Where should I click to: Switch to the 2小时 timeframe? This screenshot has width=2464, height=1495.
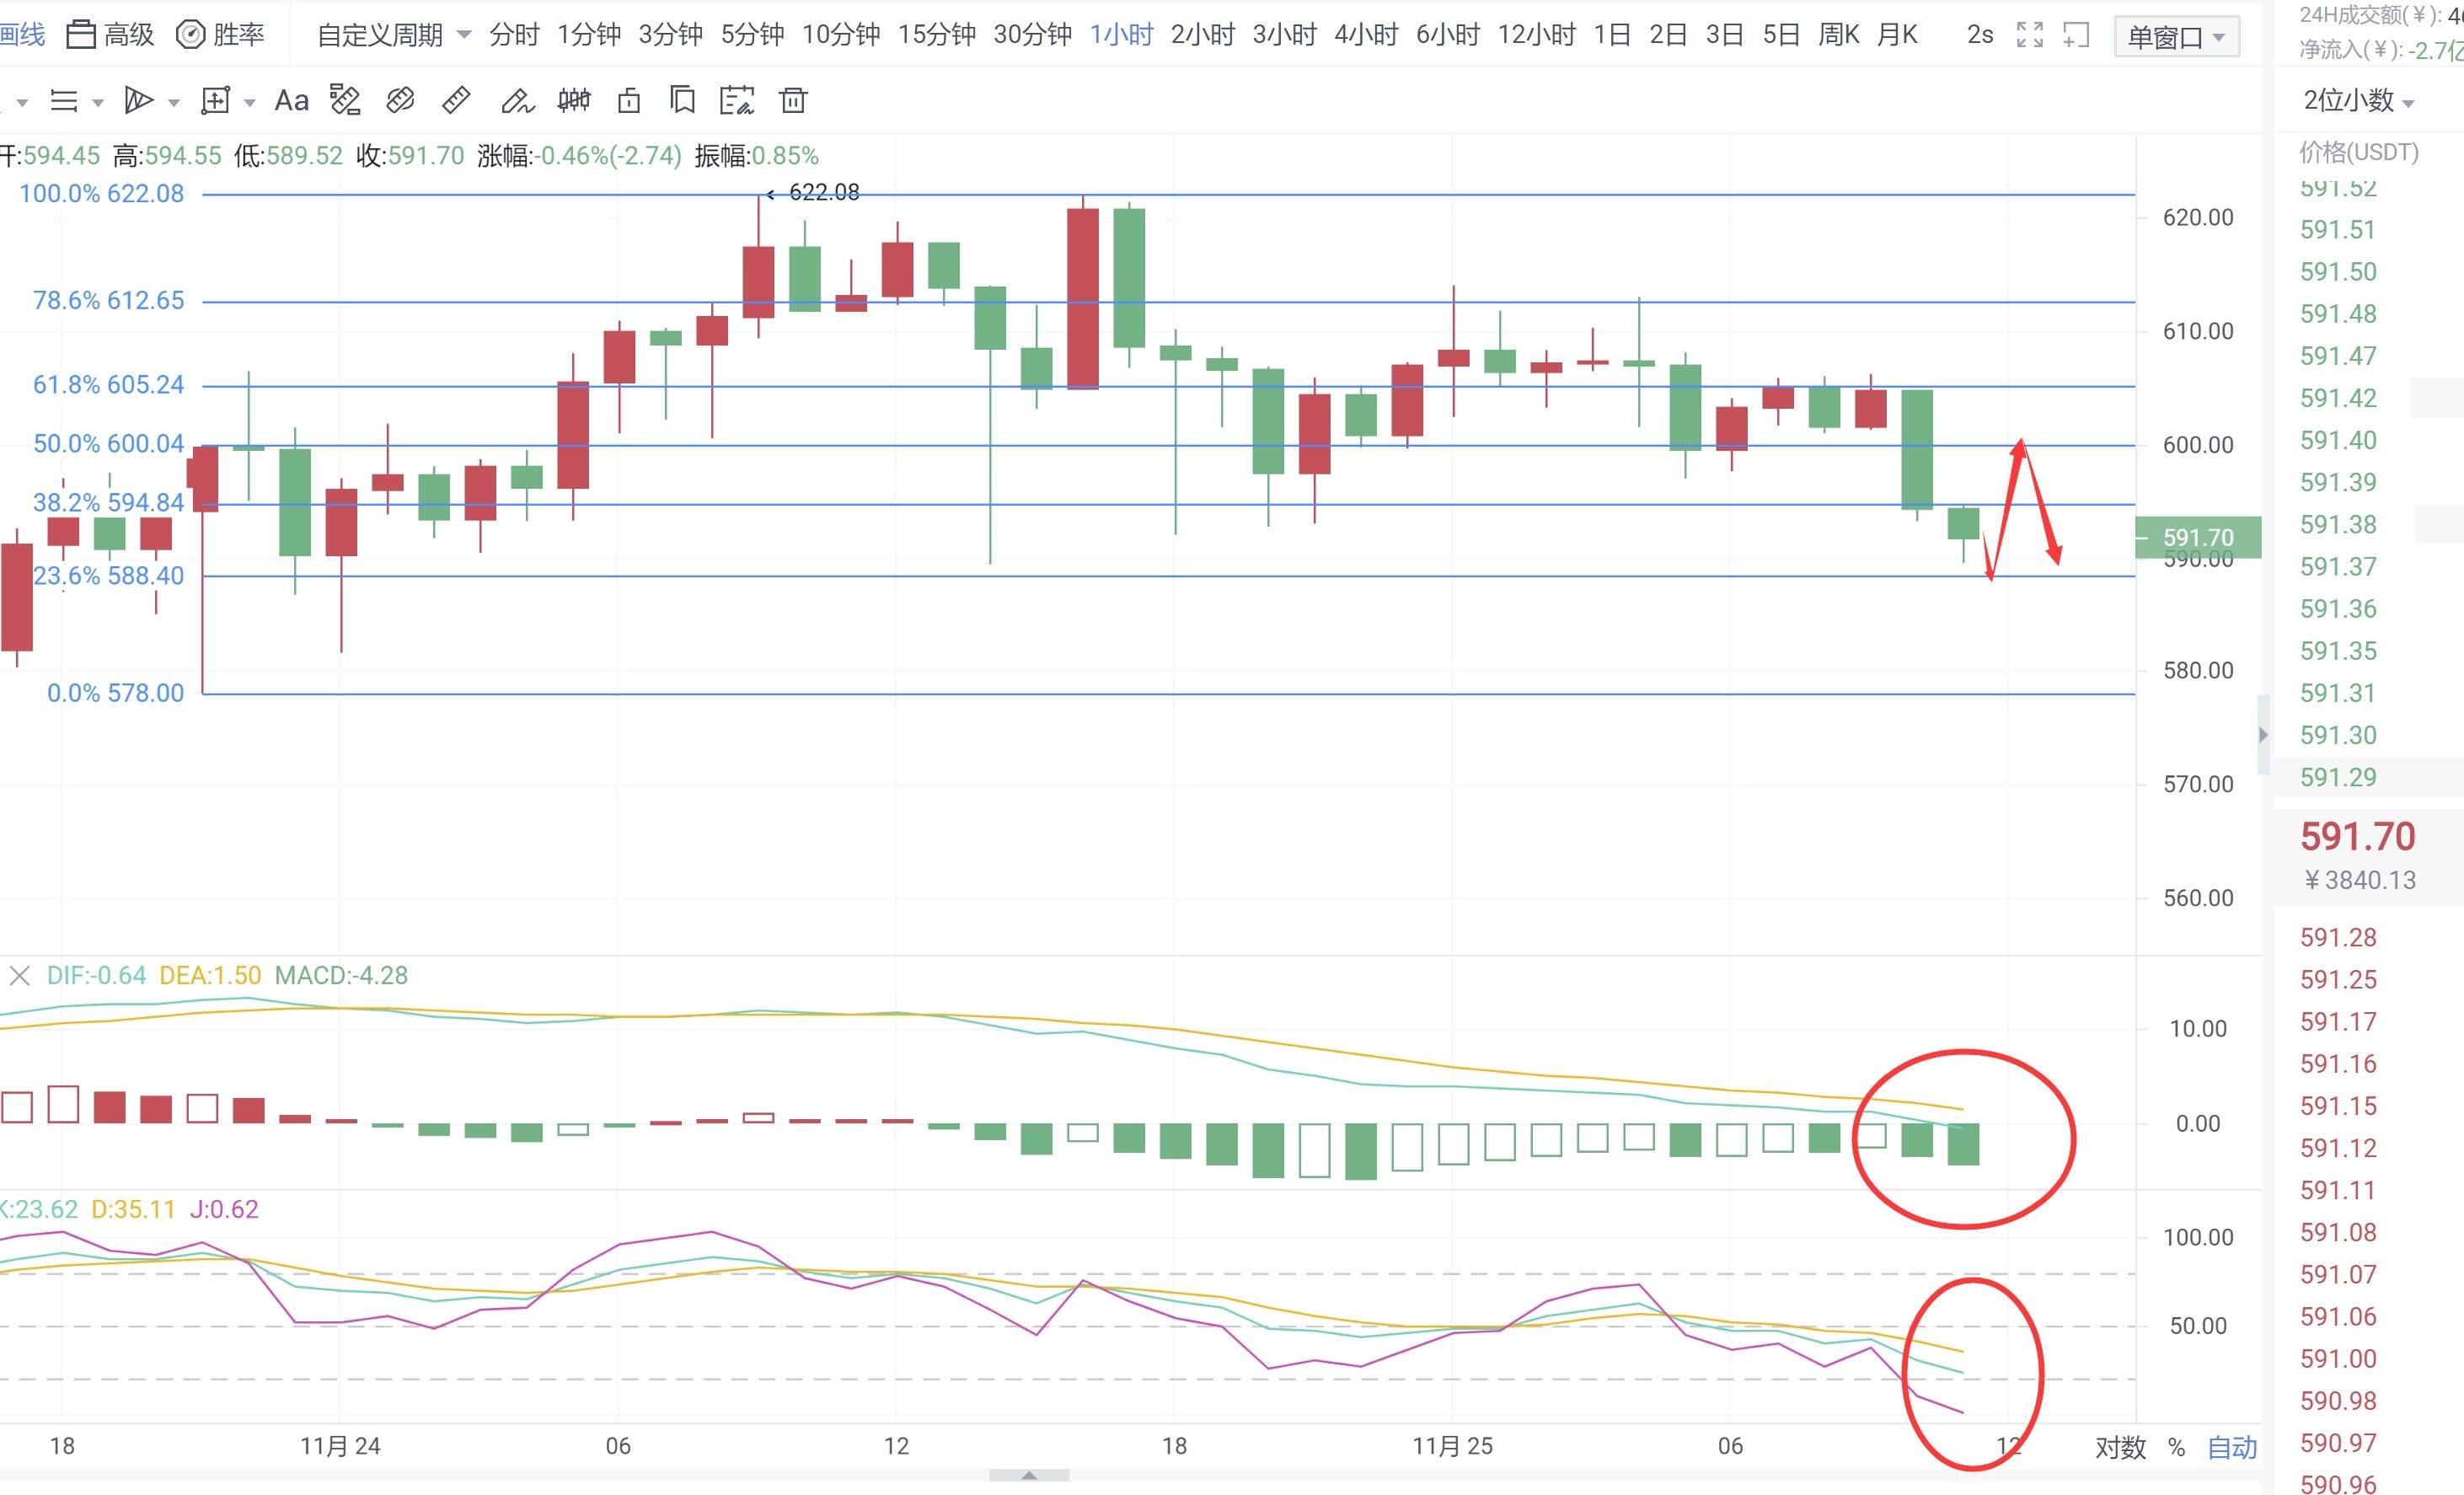[x=1203, y=35]
